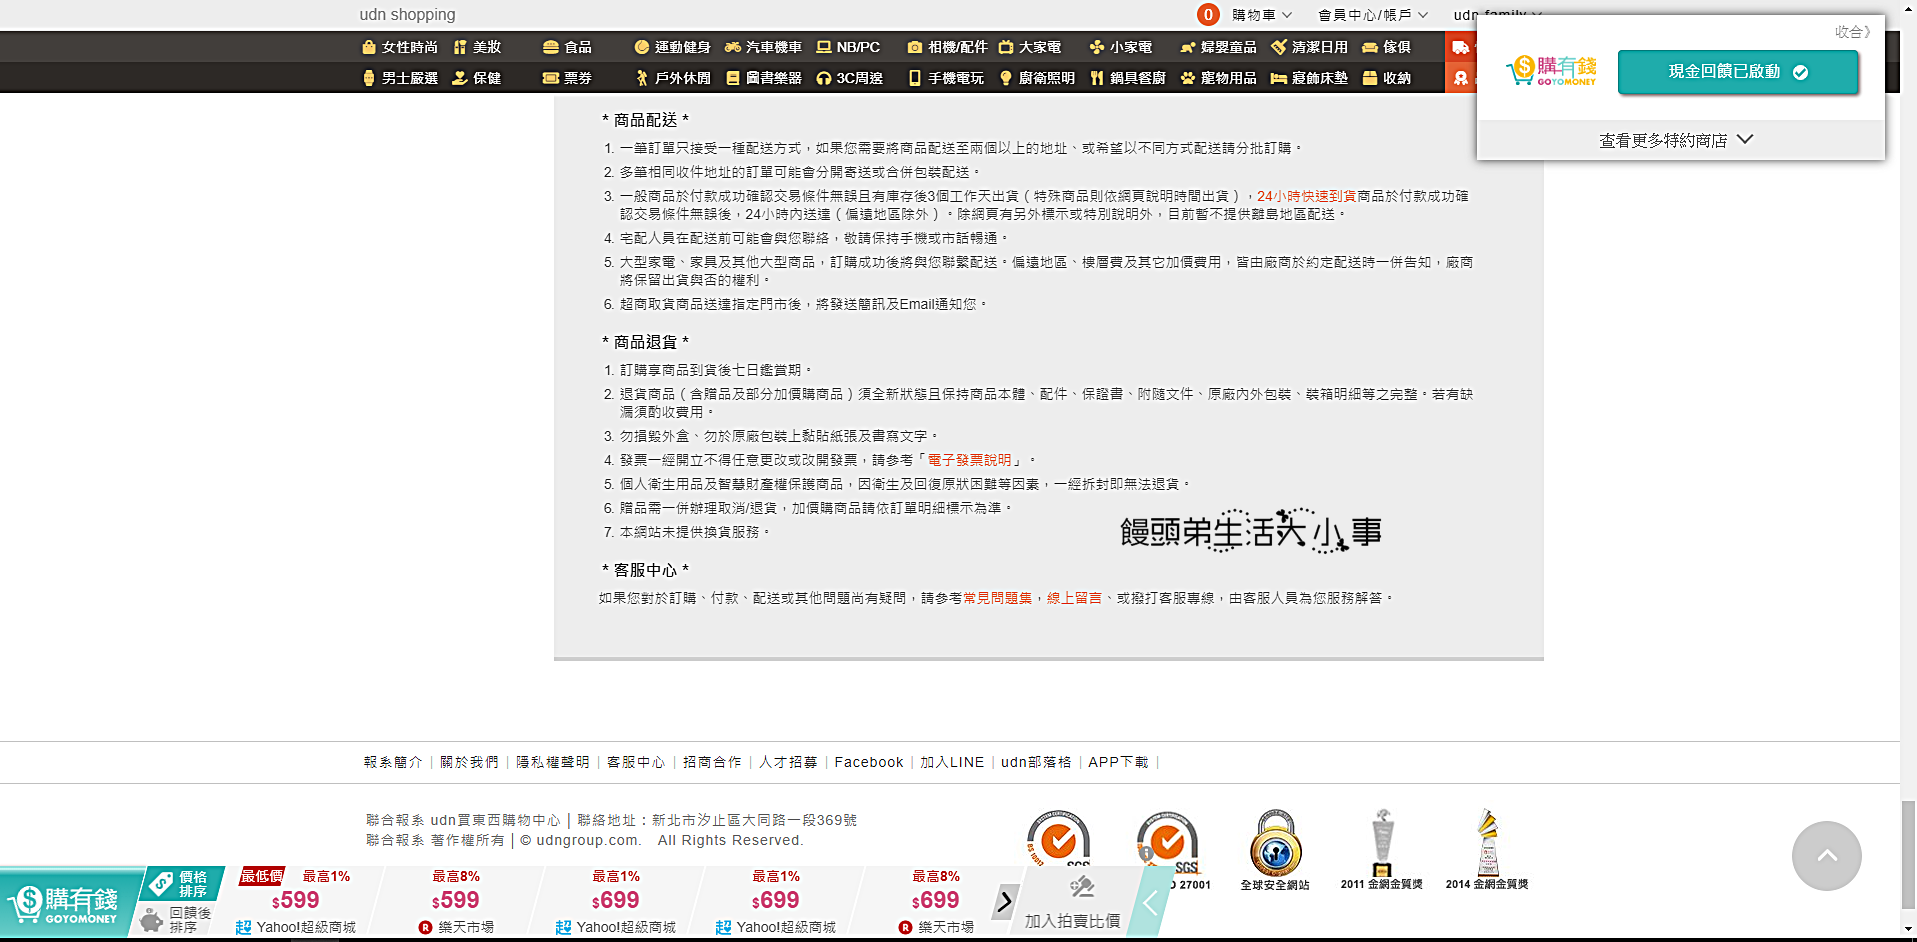Open the 常見問題集 link
This screenshot has width=1917, height=942.
click(x=997, y=598)
